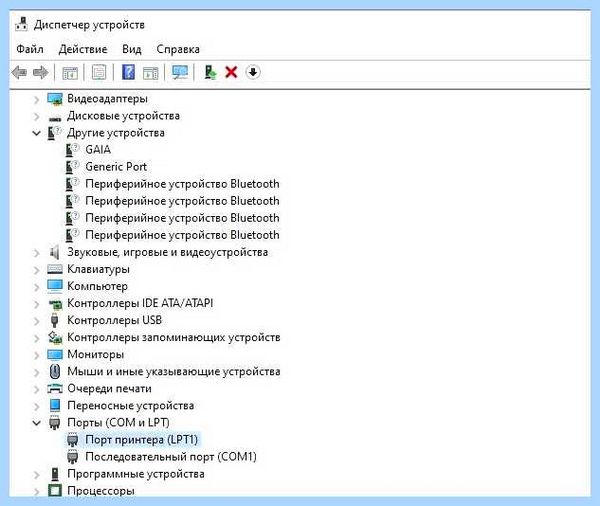Click the Контроллеры запоминающих устройств icon
The image size is (600, 506).
[55, 337]
